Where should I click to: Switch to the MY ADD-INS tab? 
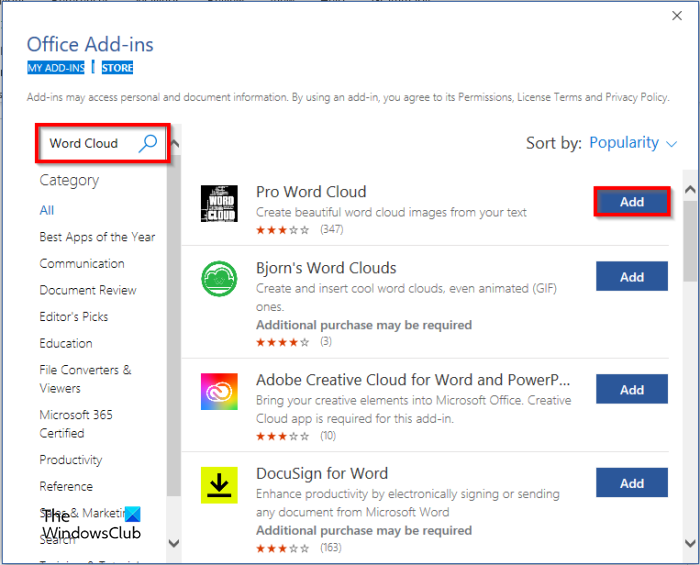[55, 68]
